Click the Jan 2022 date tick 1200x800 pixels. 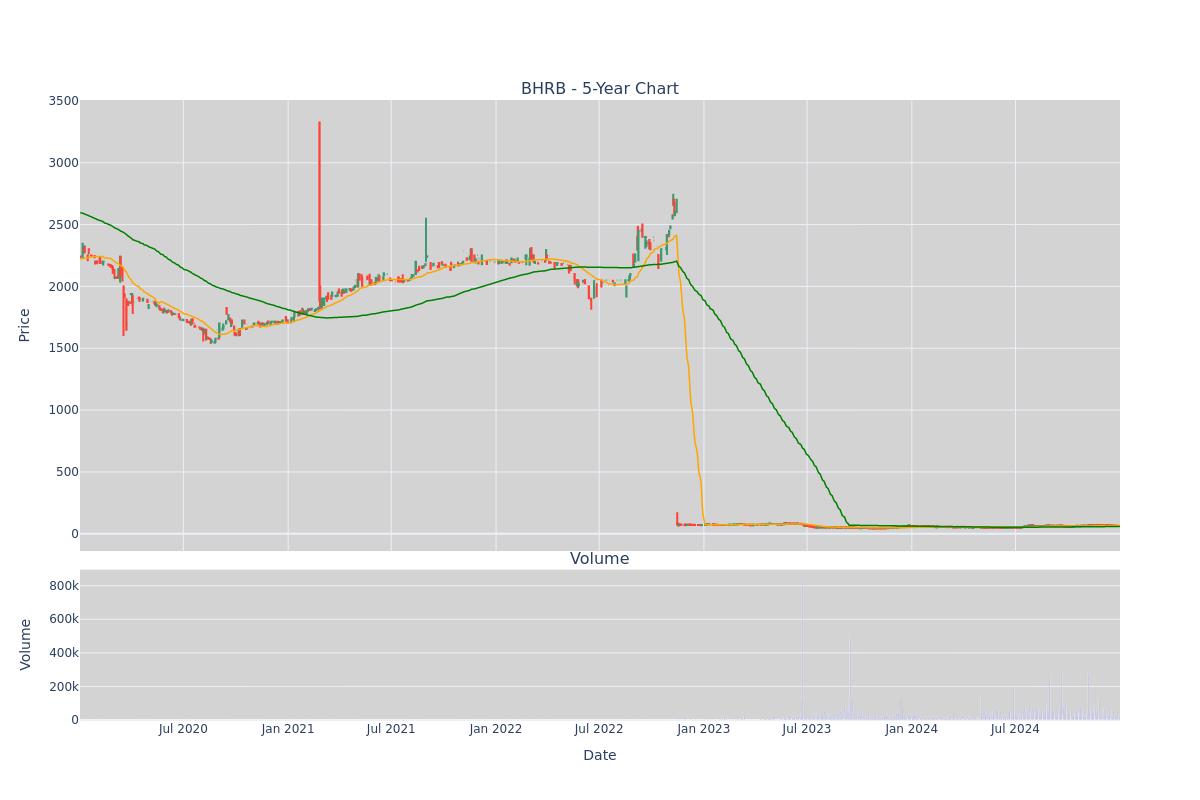[x=496, y=729]
